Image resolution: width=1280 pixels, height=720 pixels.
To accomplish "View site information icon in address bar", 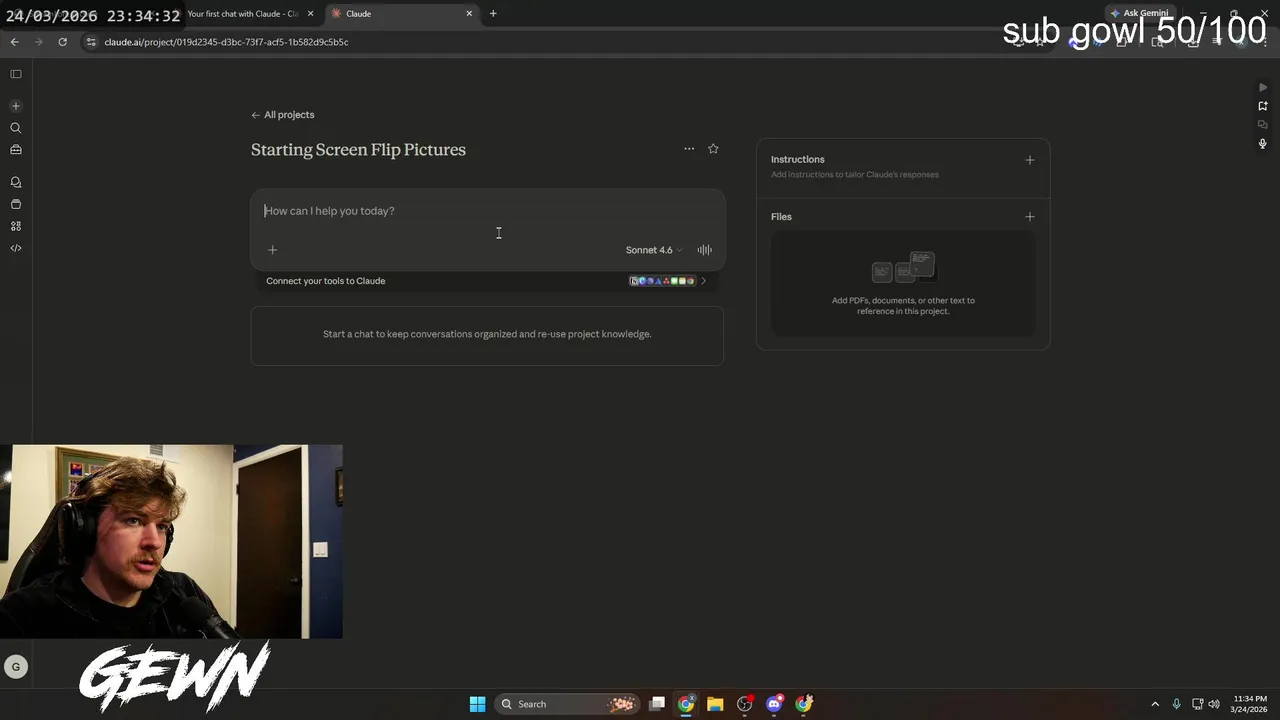I will pos(91,42).
